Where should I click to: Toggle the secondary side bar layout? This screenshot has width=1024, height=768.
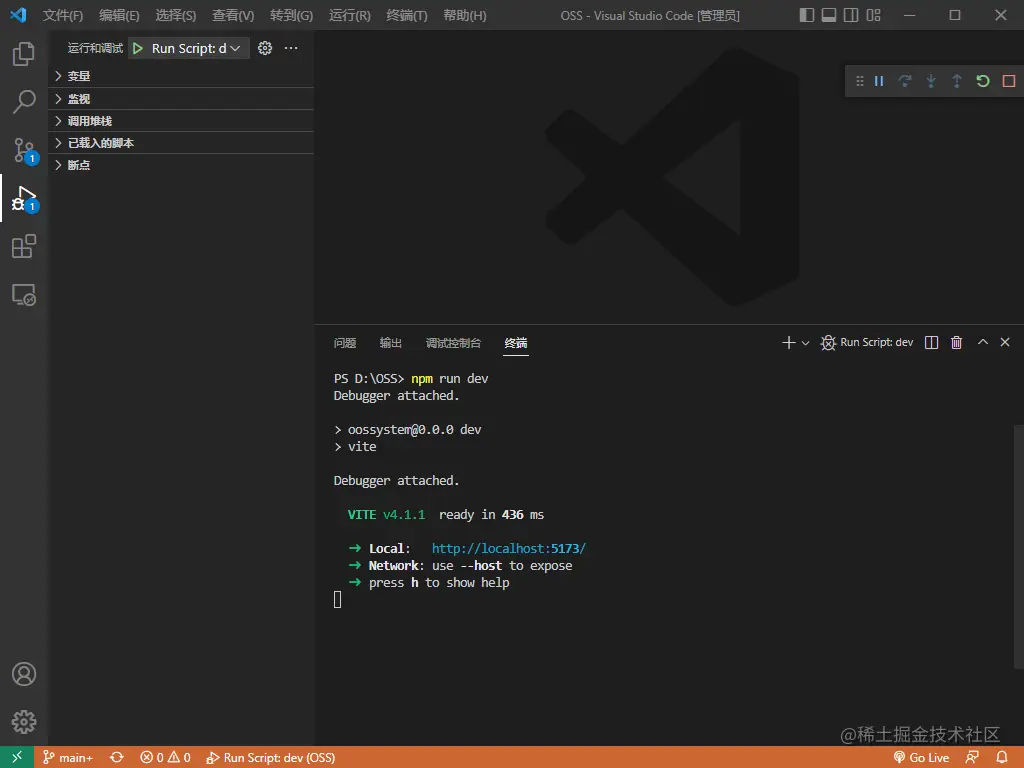point(851,15)
